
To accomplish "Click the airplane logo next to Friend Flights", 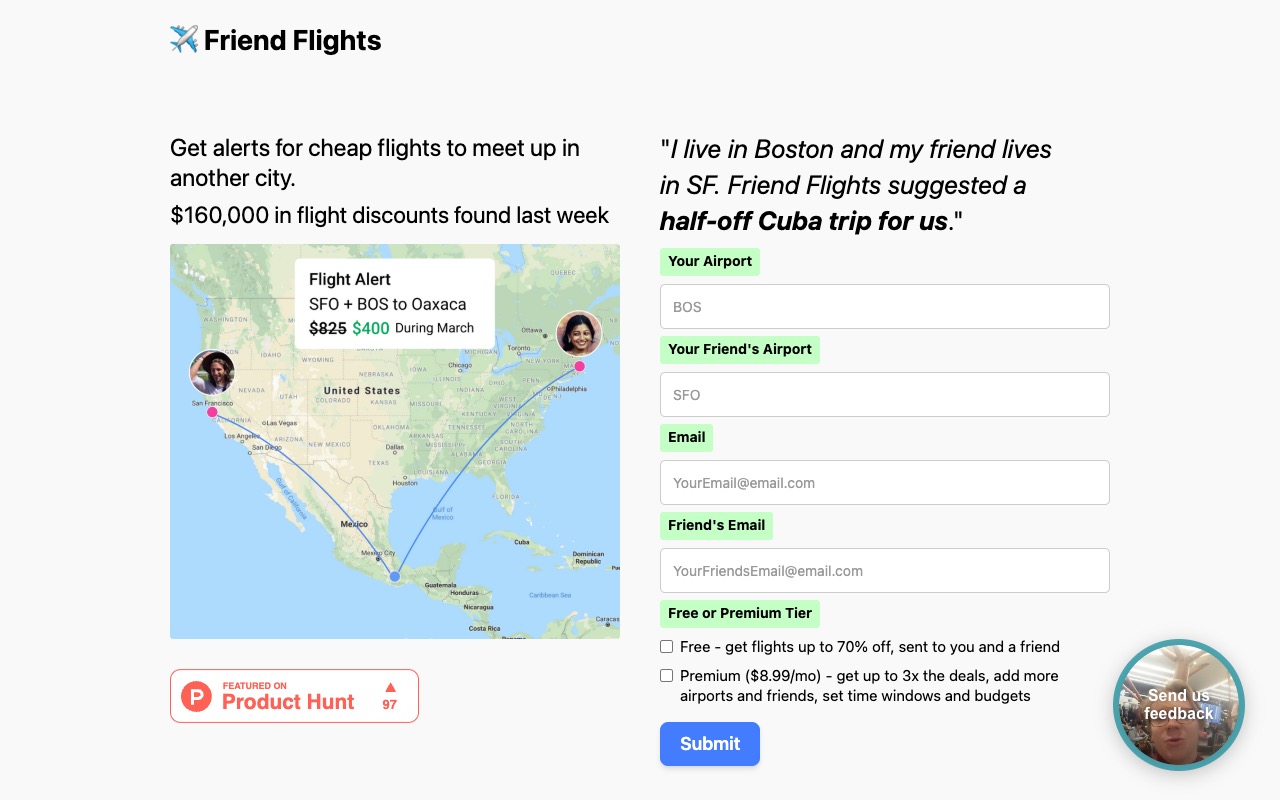I will click(x=183, y=40).
